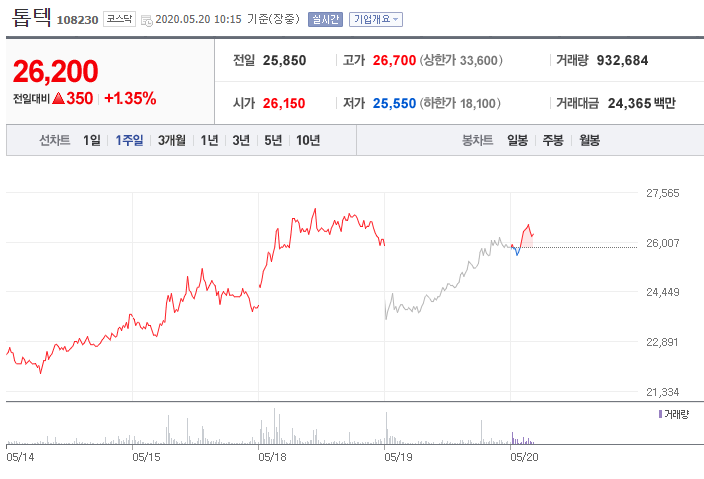Click the red up-triangle change indicator
704x479 pixels.
click(x=58, y=98)
